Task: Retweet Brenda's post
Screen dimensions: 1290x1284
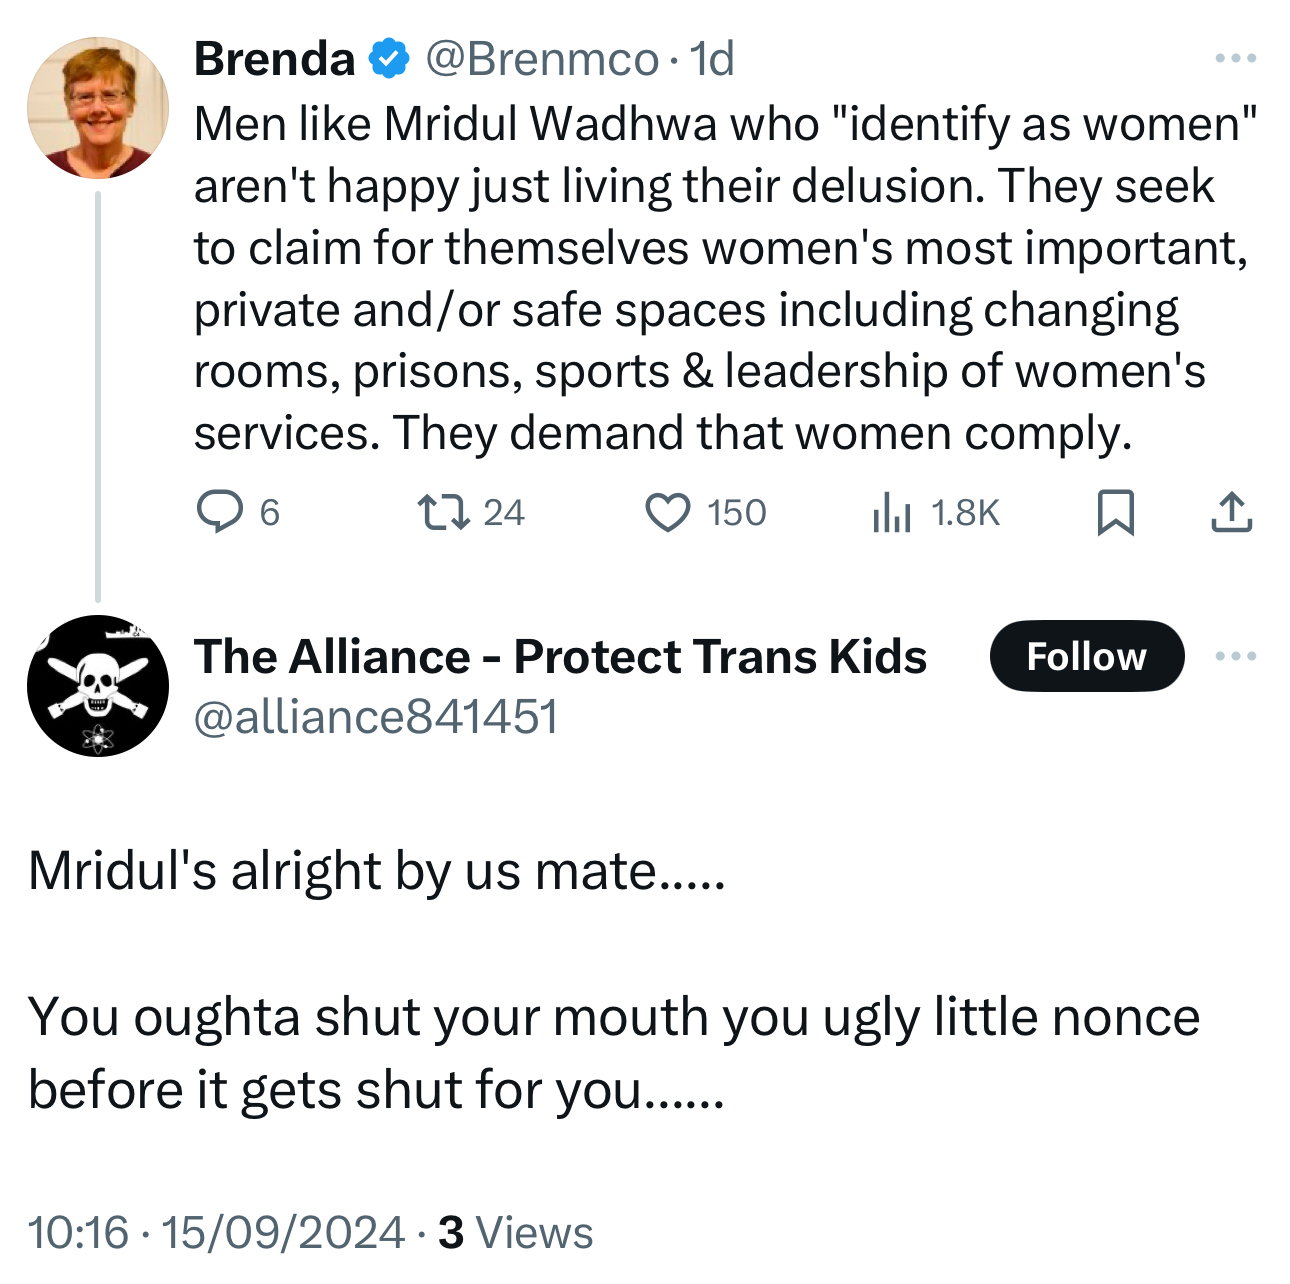Action: pyautogui.click(x=443, y=512)
